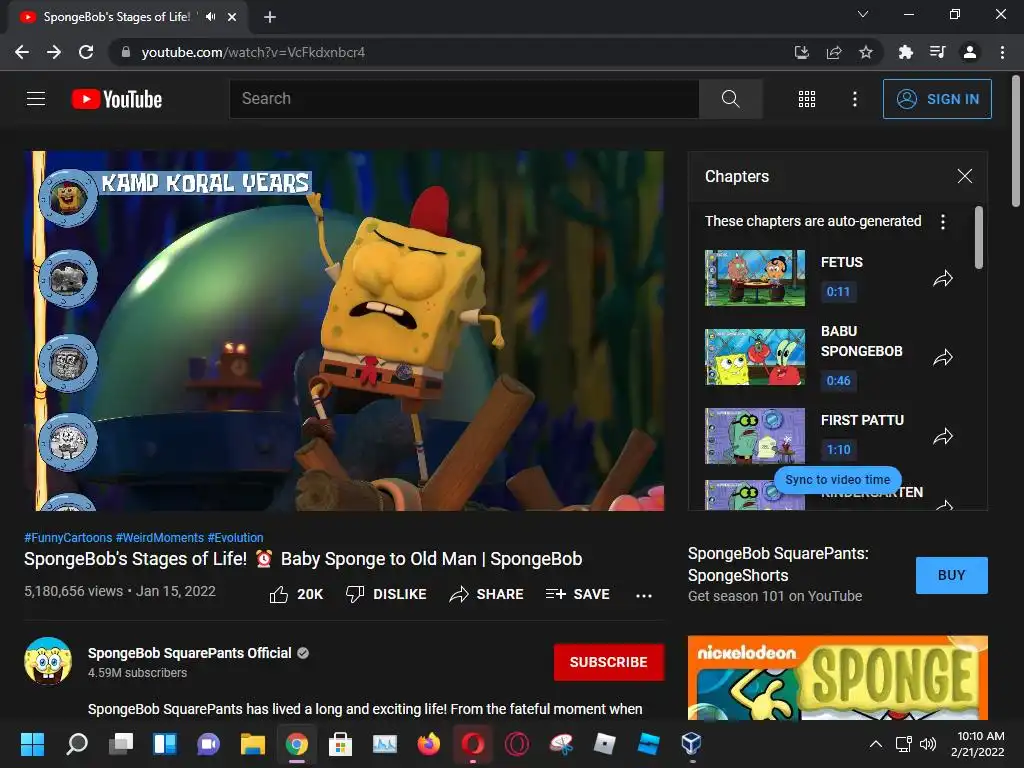Click BUY for SpongeShorts season
This screenshot has width=1024, height=768.
pyautogui.click(x=951, y=575)
